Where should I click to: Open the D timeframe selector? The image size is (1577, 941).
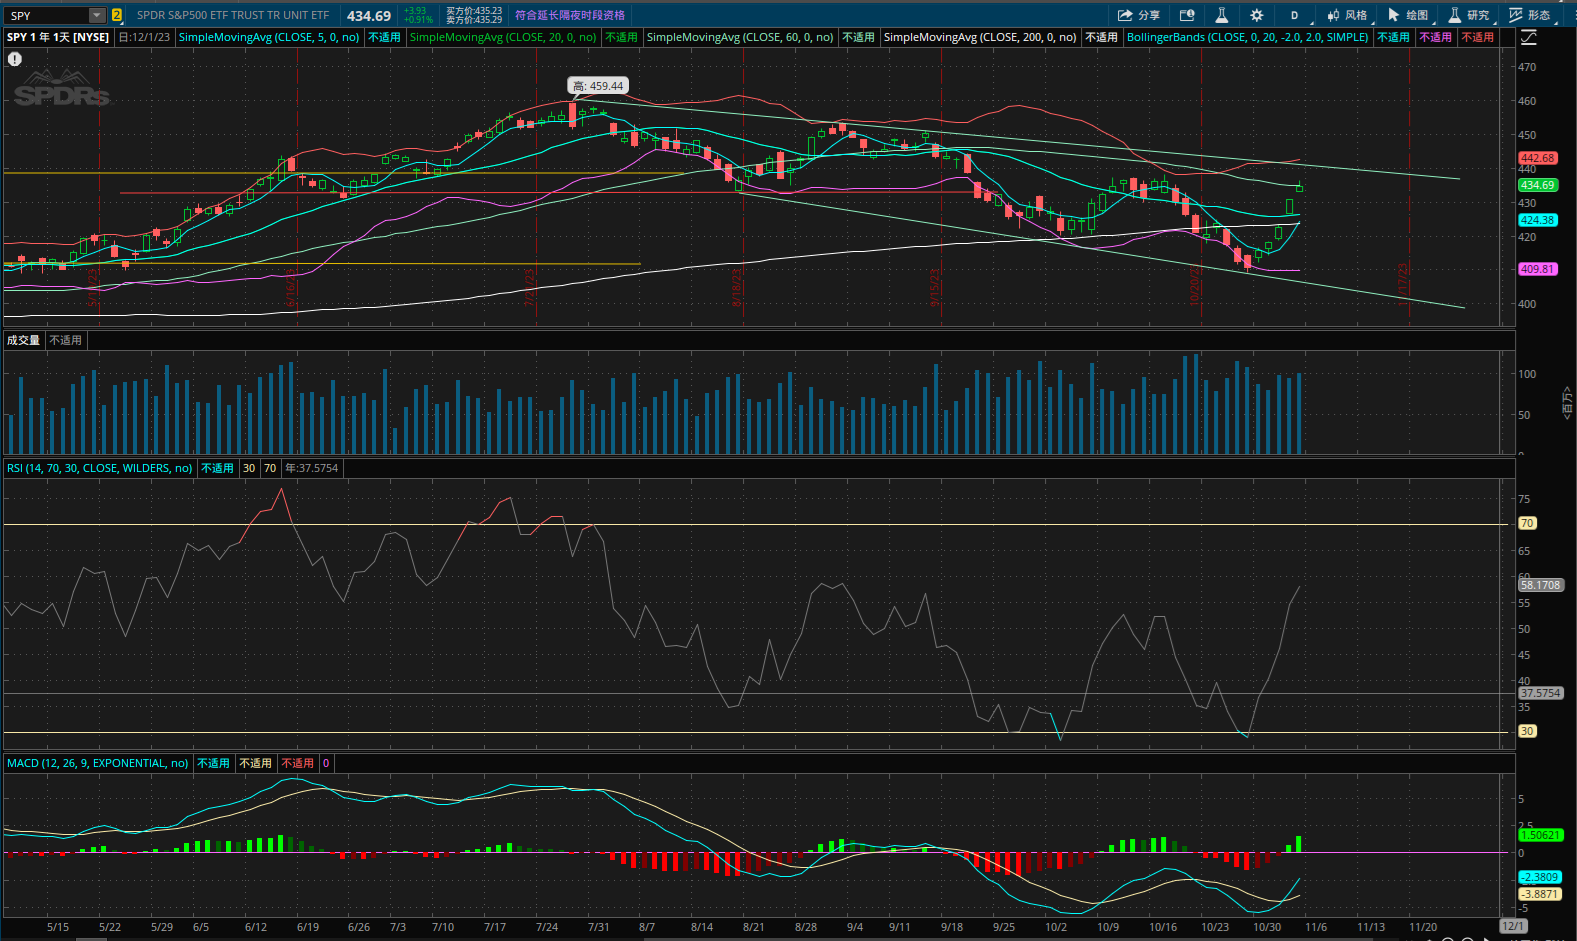click(x=1294, y=15)
